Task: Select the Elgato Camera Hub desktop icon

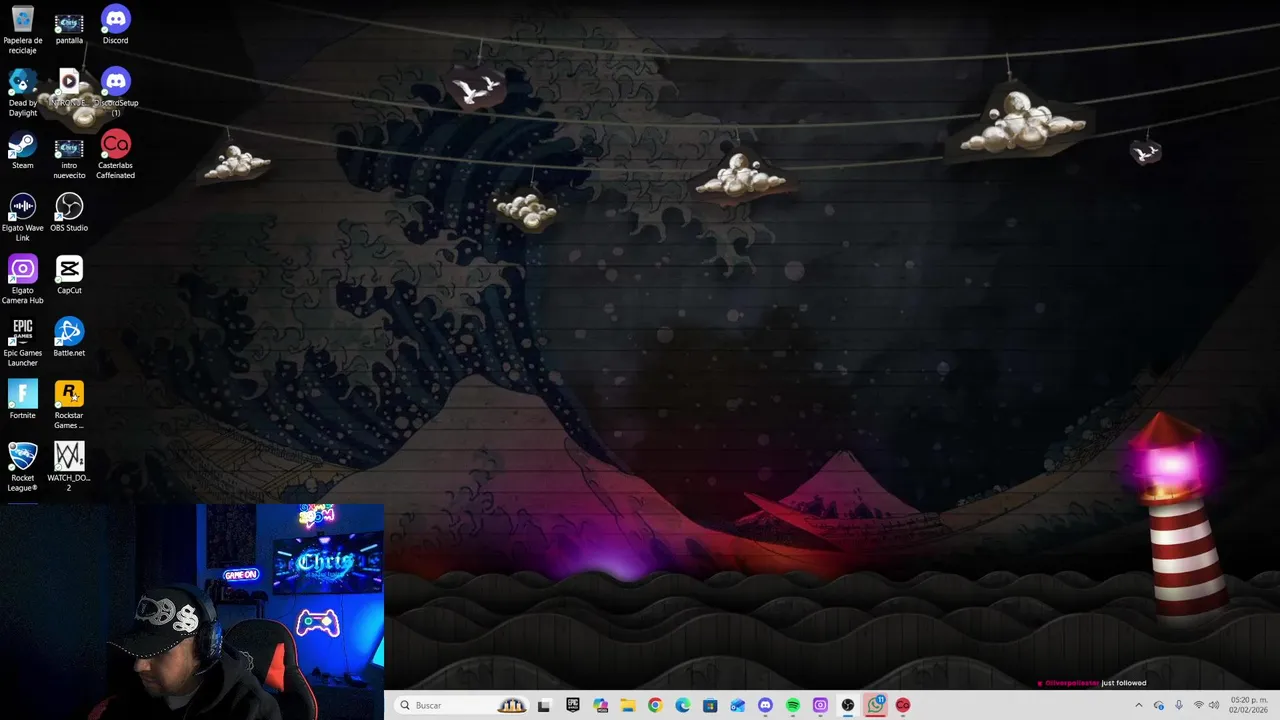Action: click(x=22, y=280)
